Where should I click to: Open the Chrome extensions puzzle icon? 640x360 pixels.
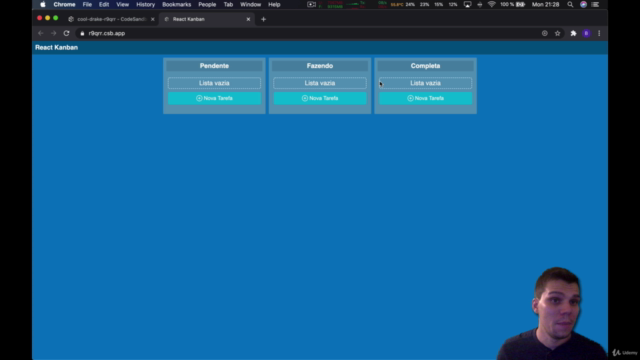(x=573, y=33)
